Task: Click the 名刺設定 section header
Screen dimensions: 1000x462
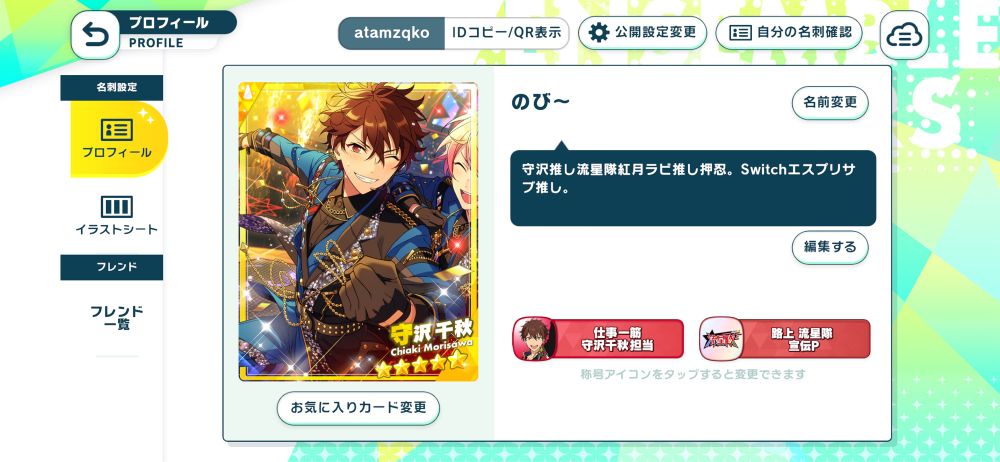Action: 112,88
